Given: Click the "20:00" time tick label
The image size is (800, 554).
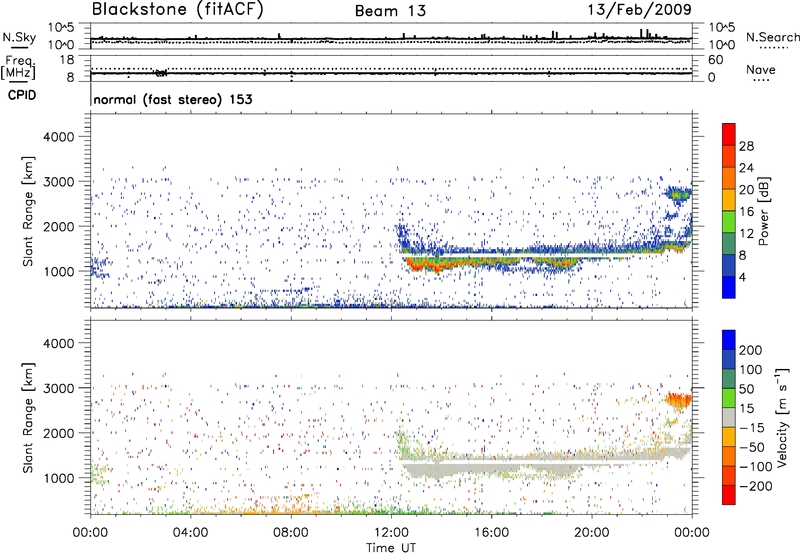Looking at the screenshot, I should 591,533.
